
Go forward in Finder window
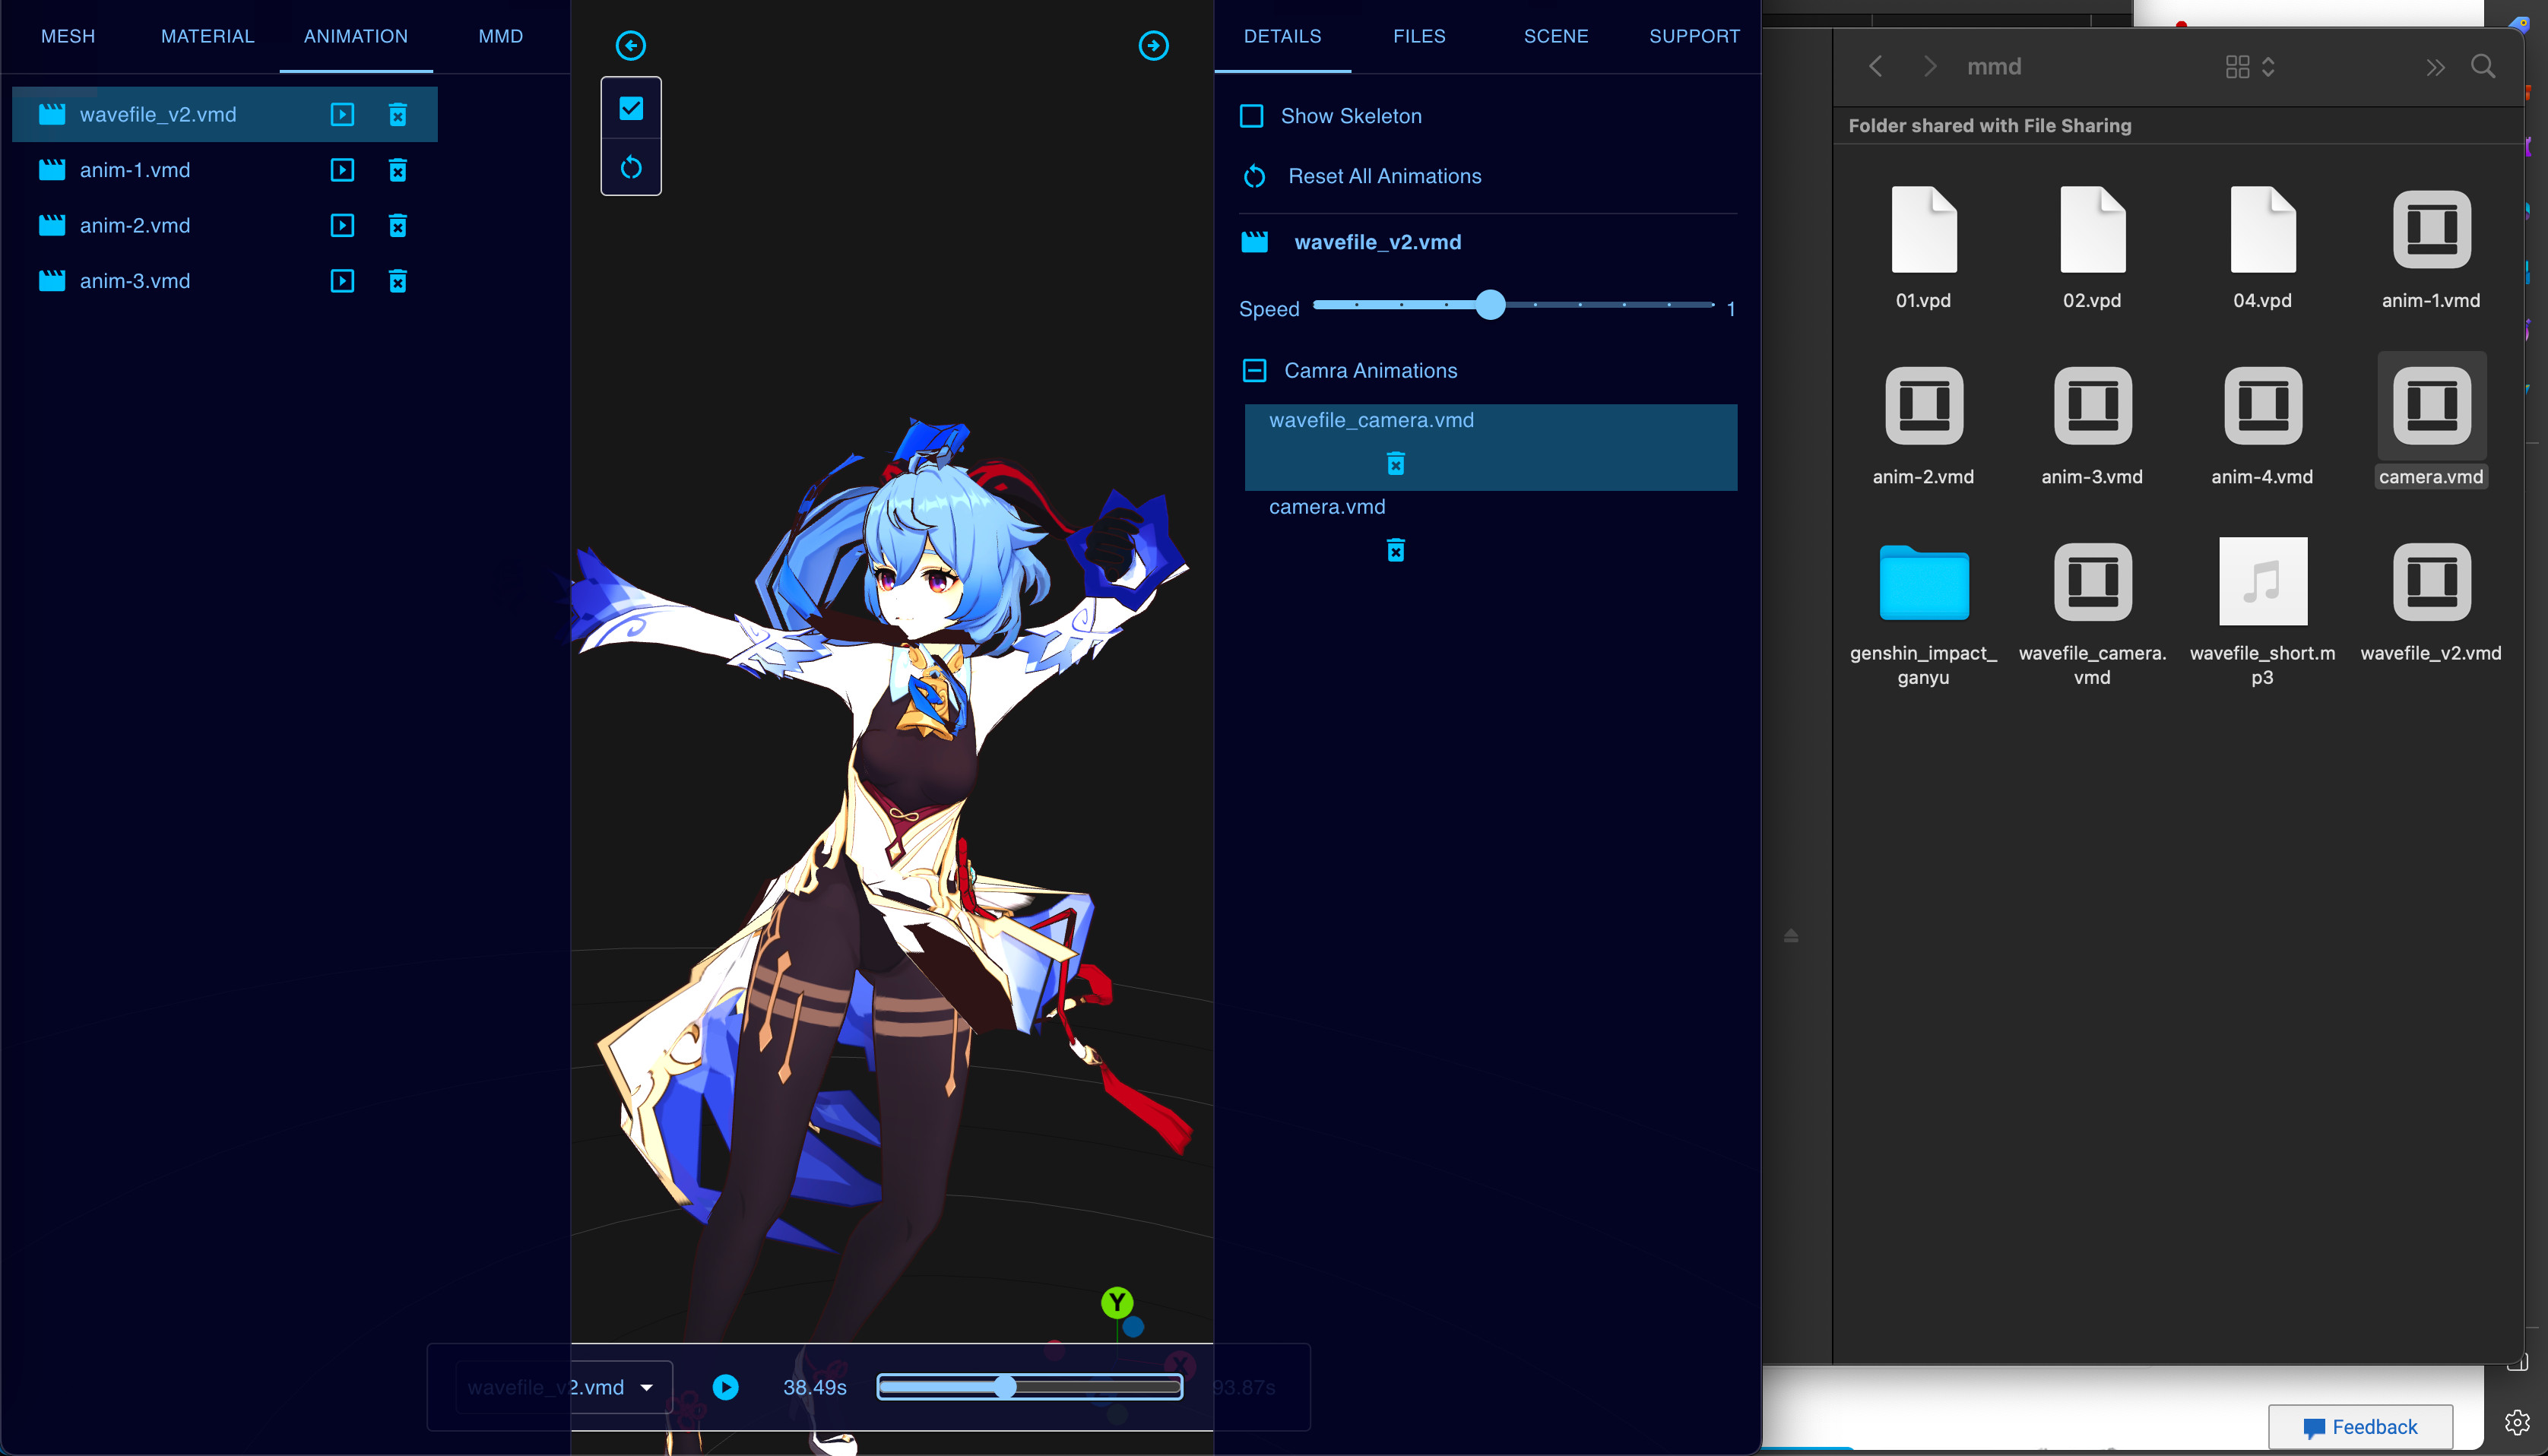(1930, 66)
